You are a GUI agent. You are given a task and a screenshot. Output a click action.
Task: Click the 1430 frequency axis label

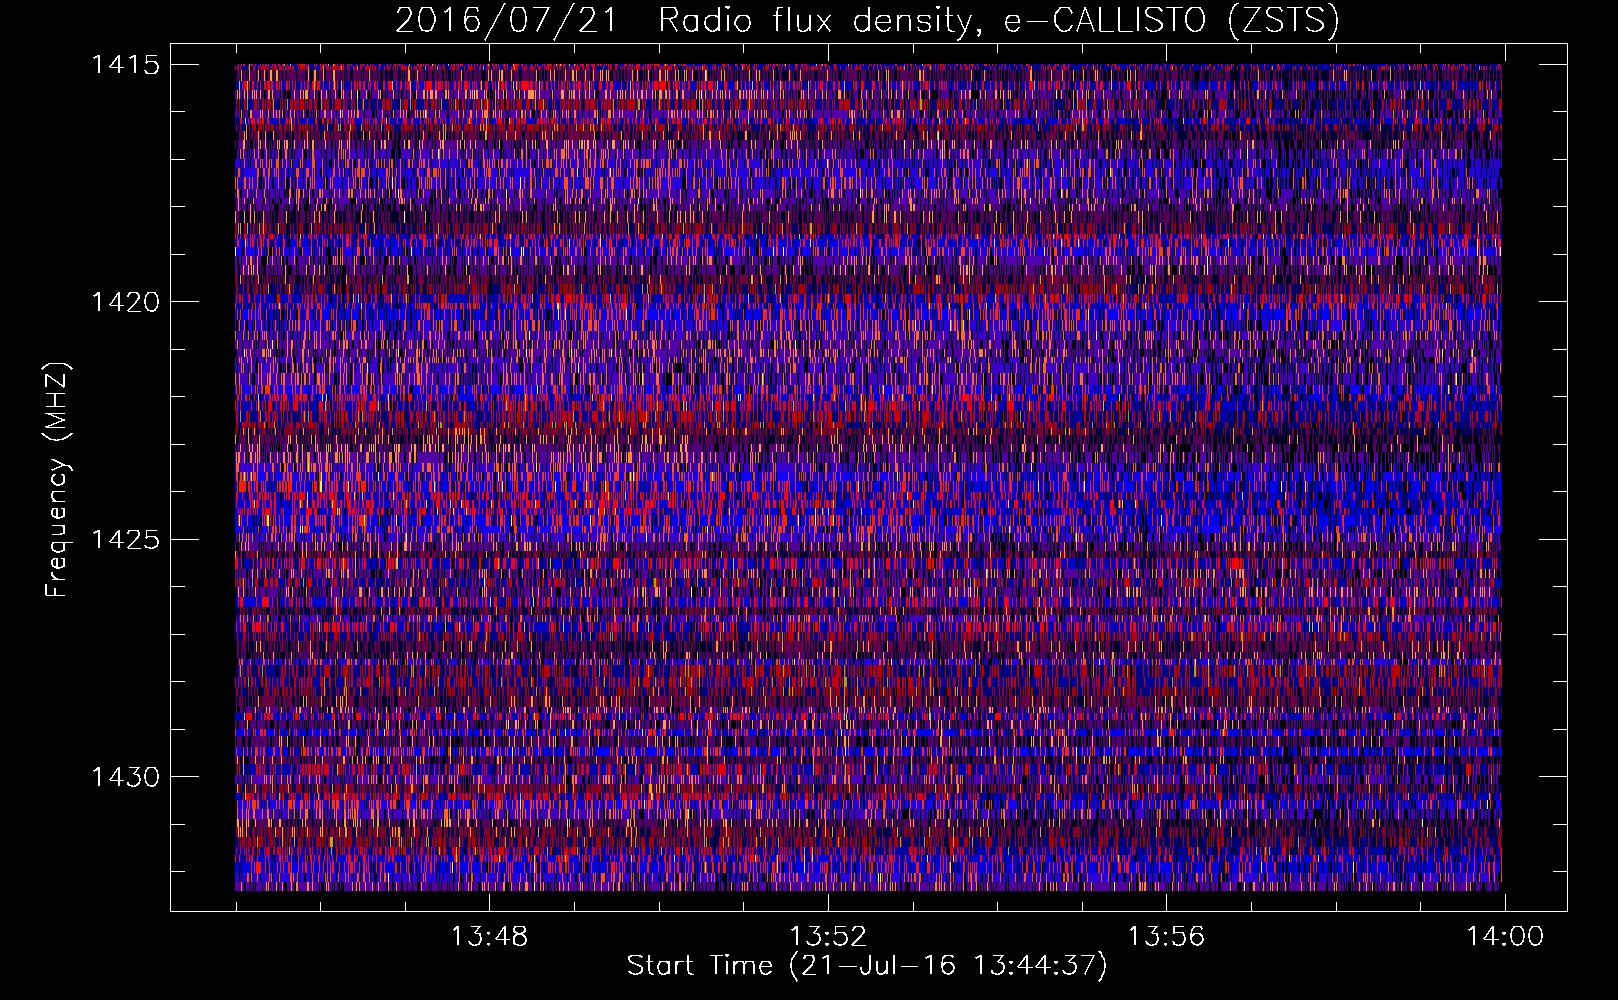[x=125, y=777]
